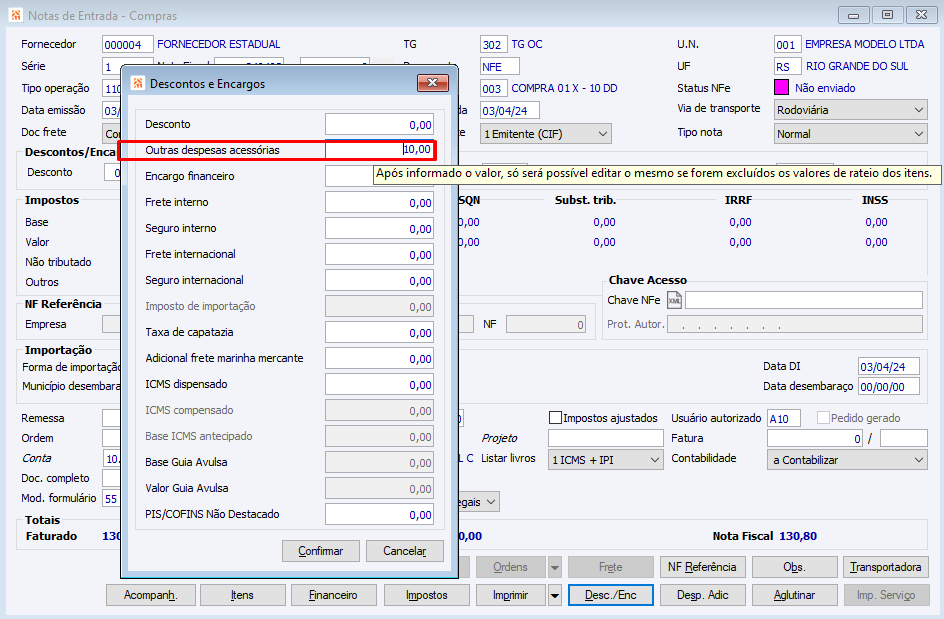Open the Via de transporte dropdown
The image size is (944, 619).
850,110
